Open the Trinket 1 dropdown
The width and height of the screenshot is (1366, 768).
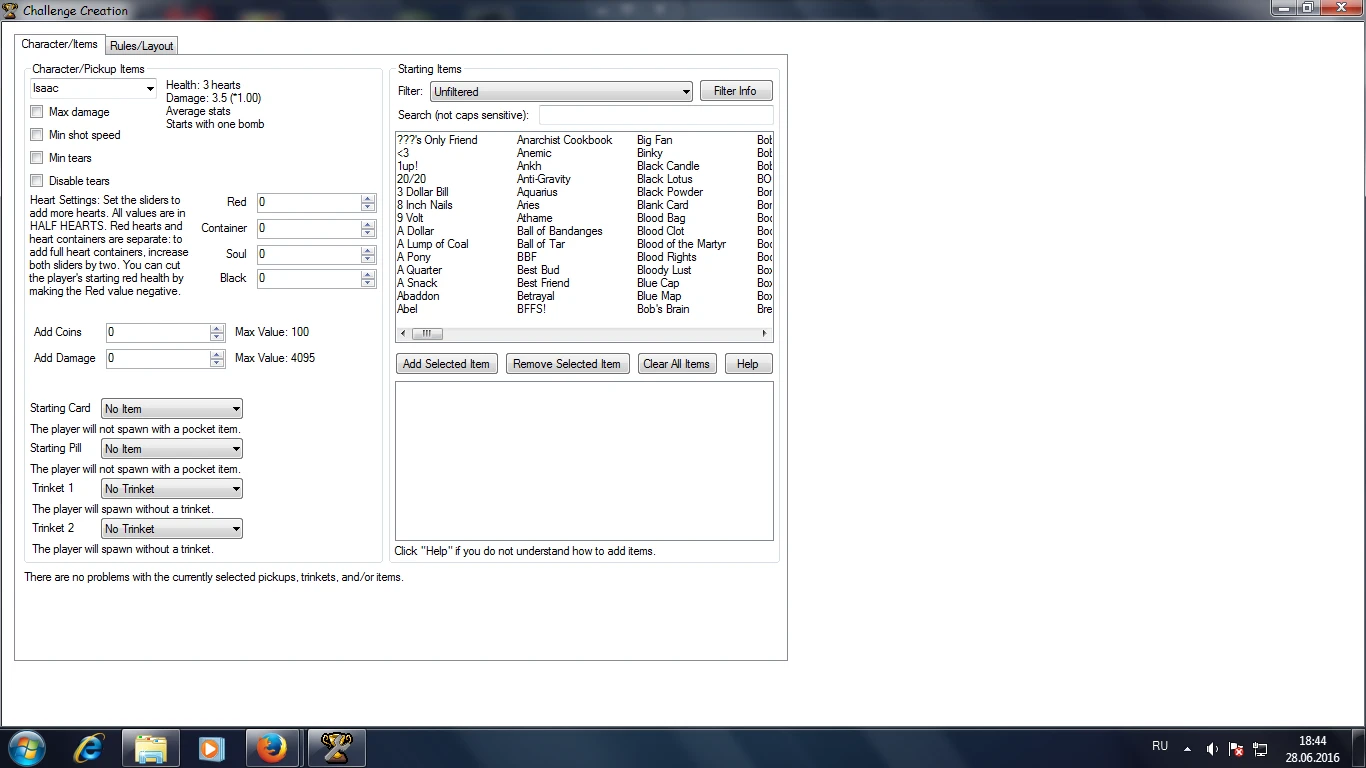[172, 489]
